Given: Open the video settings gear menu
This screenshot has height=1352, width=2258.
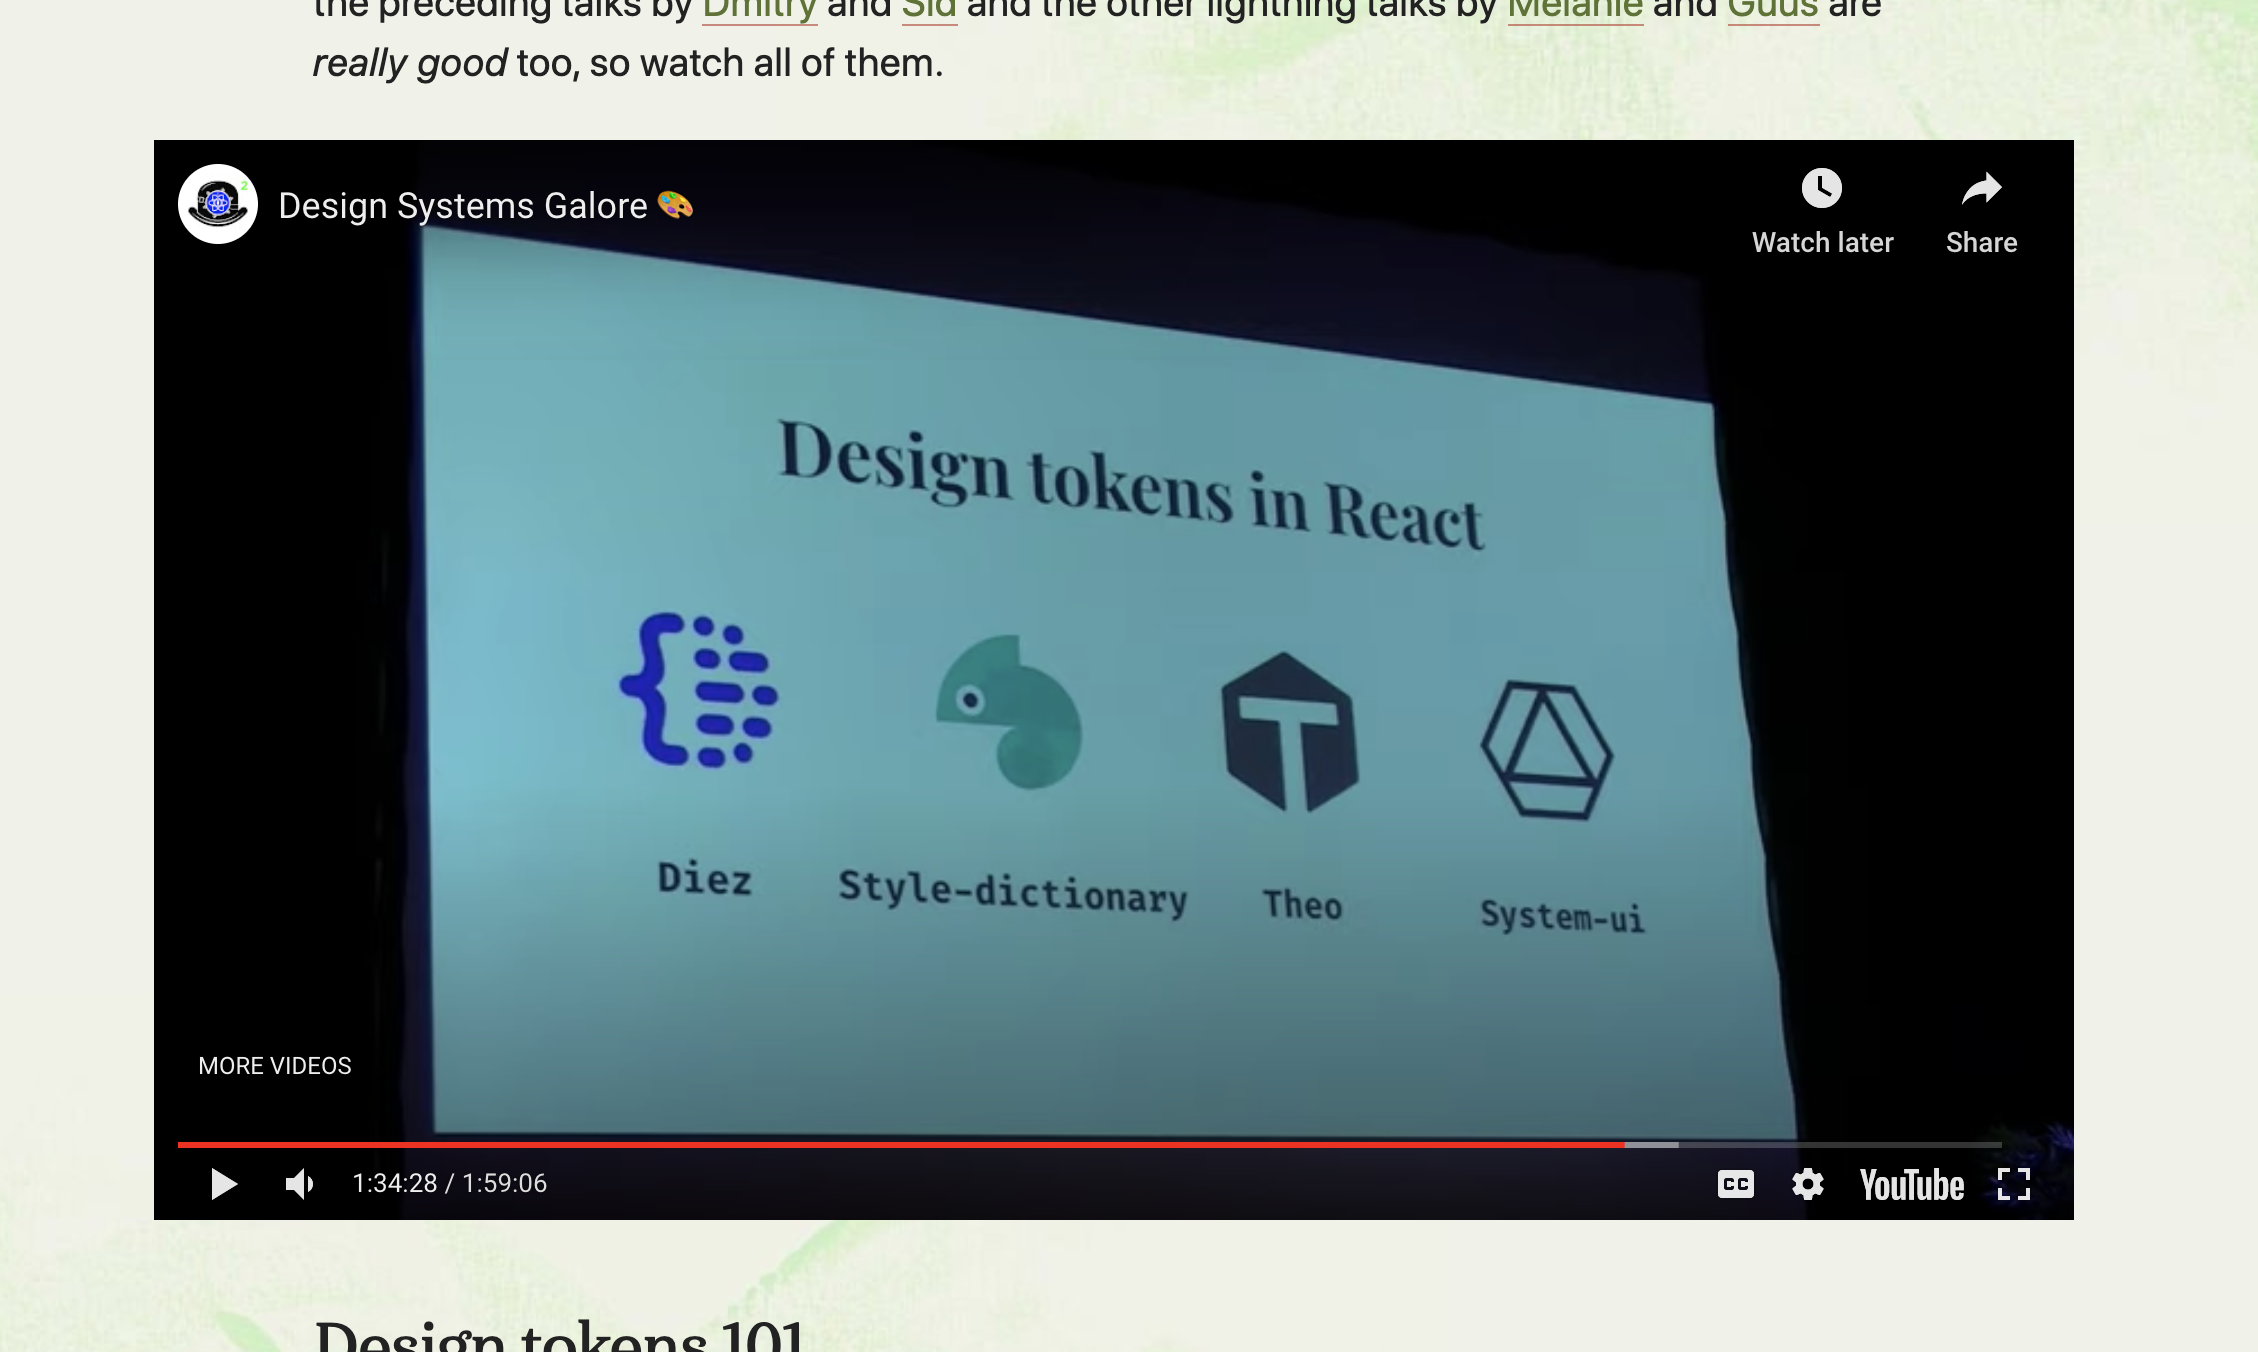Looking at the screenshot, I should (1807, 1184).
